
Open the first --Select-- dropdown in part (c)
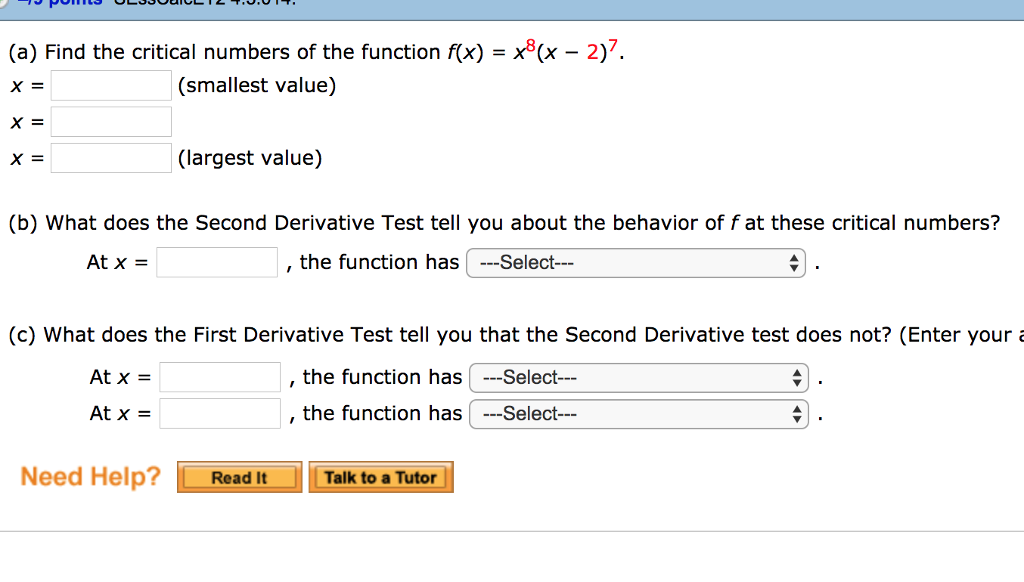(x=637, y=377)
